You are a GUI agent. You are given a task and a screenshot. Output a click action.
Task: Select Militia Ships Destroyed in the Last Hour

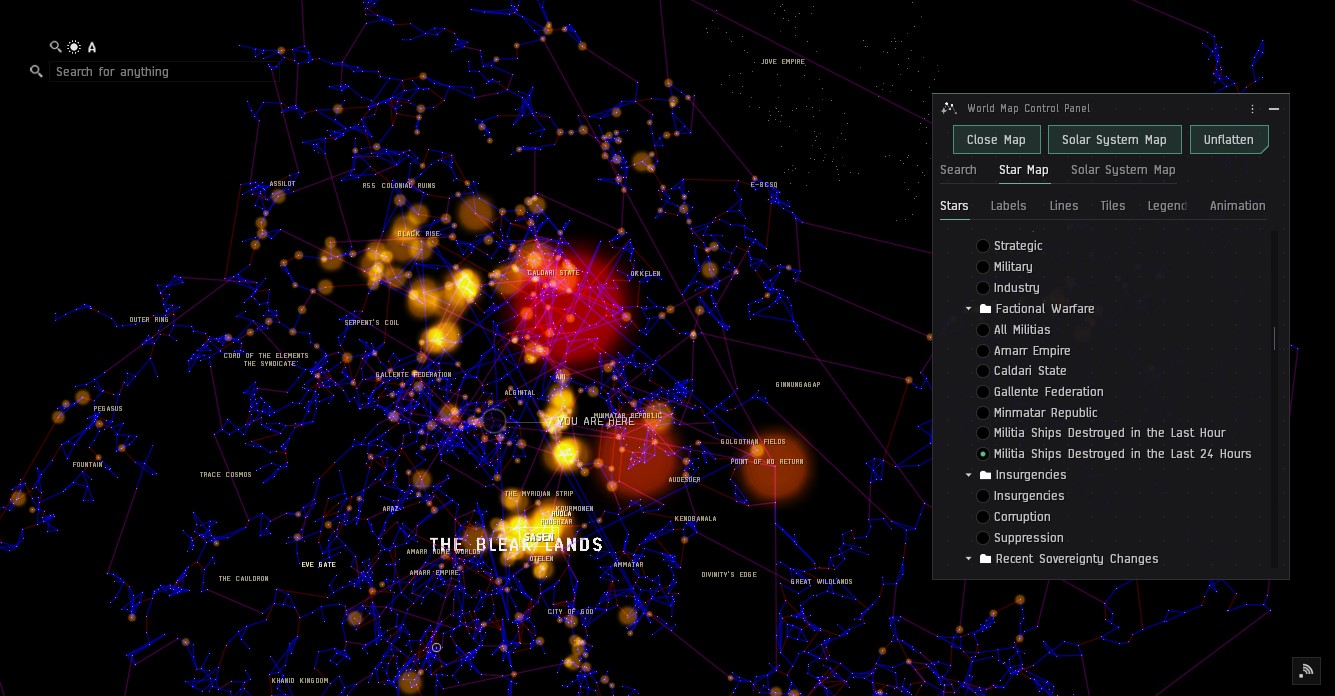point(983,433)
